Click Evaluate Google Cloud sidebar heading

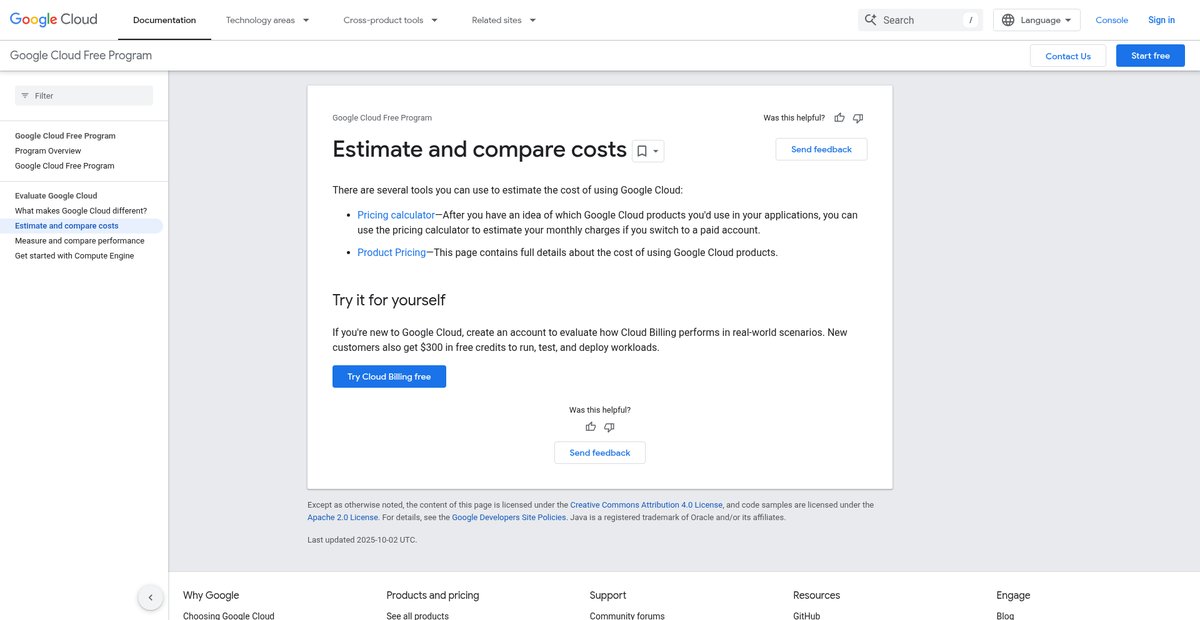click(56, 196)
